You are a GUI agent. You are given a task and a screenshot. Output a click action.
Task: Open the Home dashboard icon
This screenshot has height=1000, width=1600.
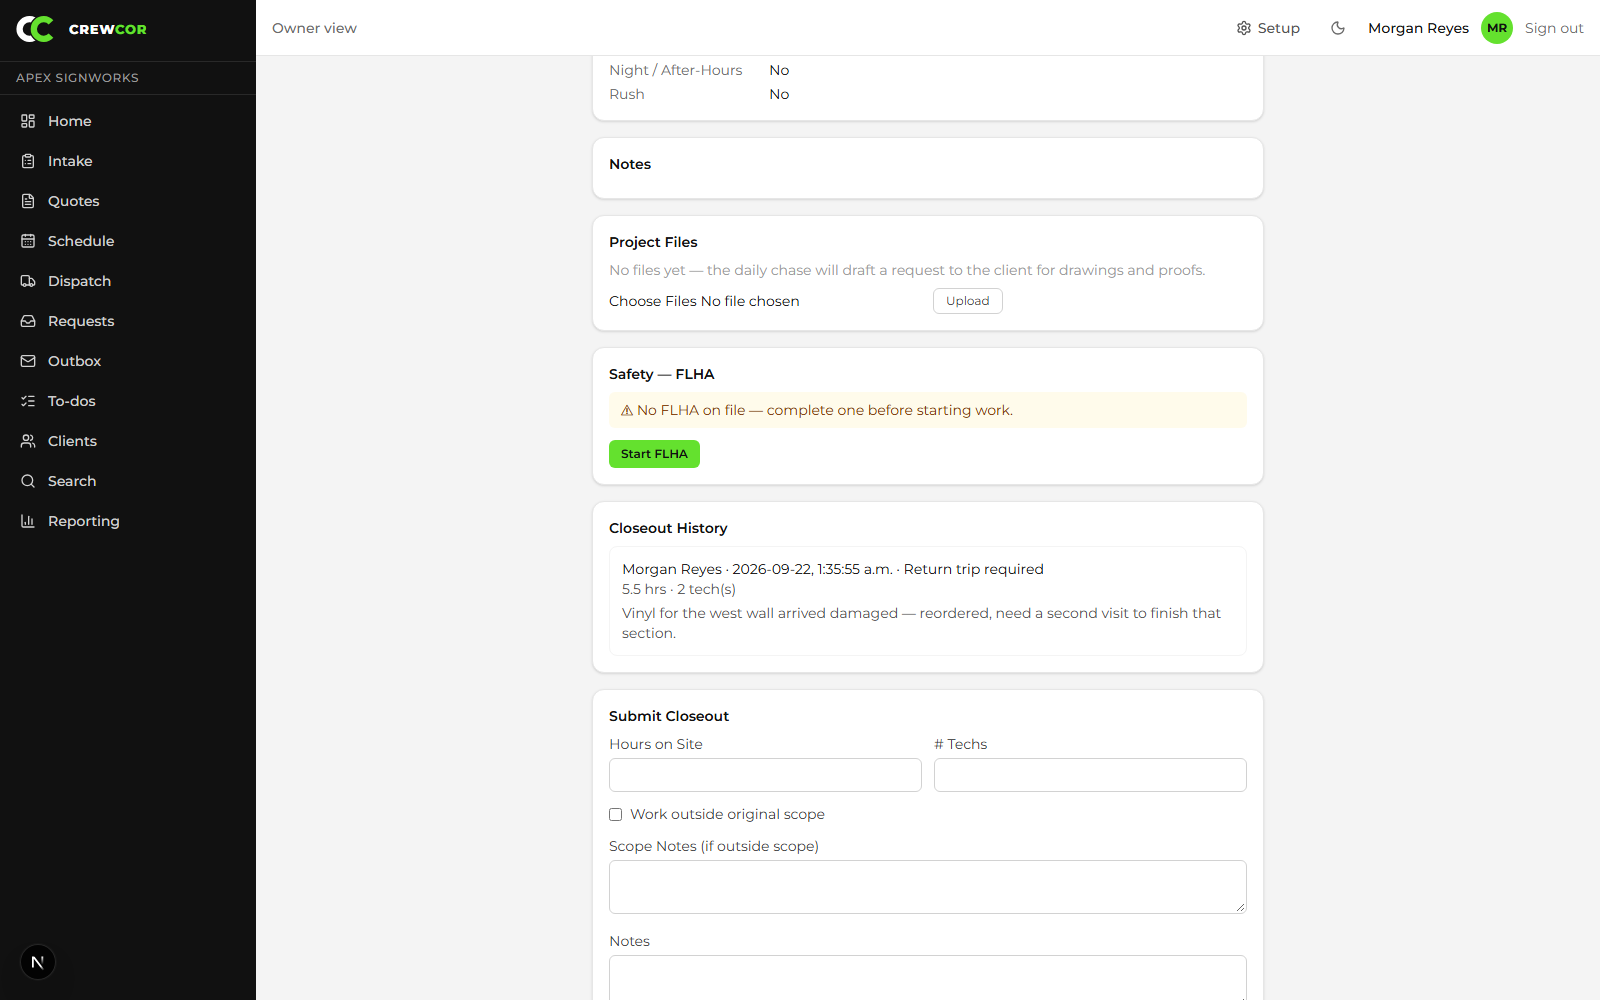(28, 121)
